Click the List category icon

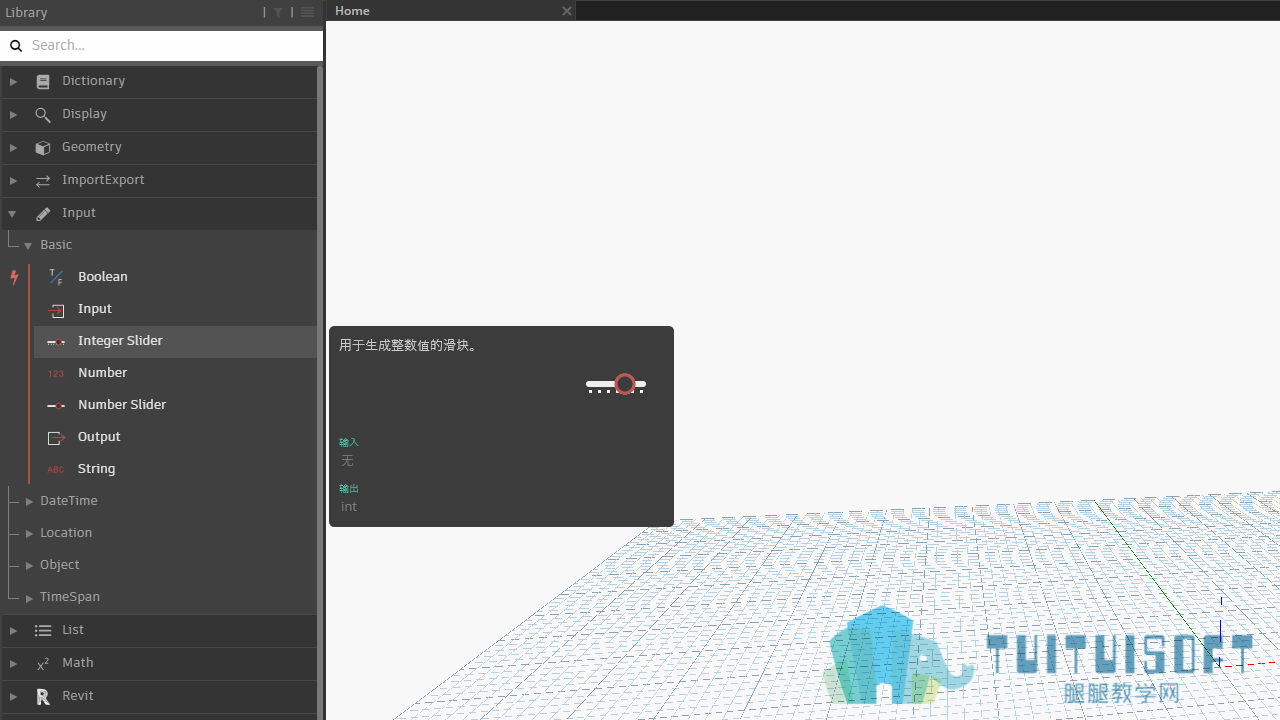click(43, 631)
